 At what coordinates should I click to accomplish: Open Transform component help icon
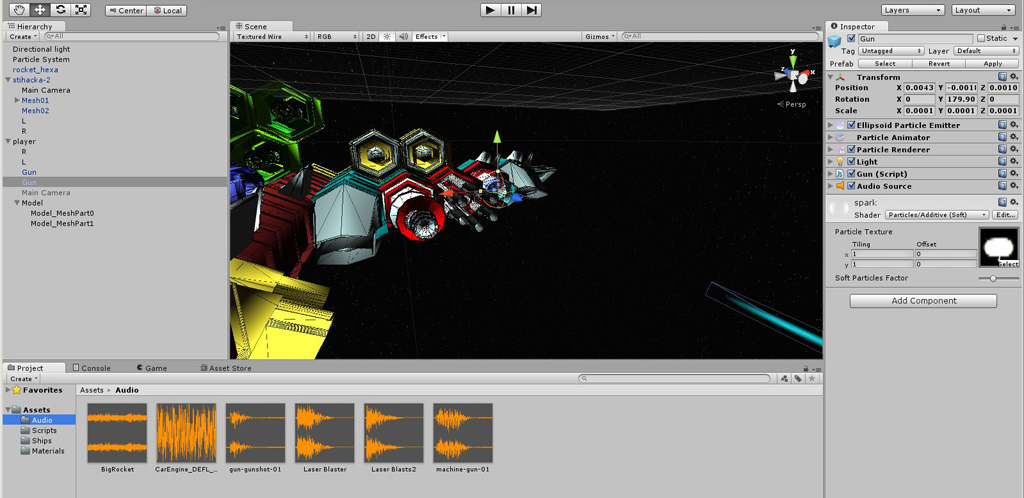point(1002,77)
